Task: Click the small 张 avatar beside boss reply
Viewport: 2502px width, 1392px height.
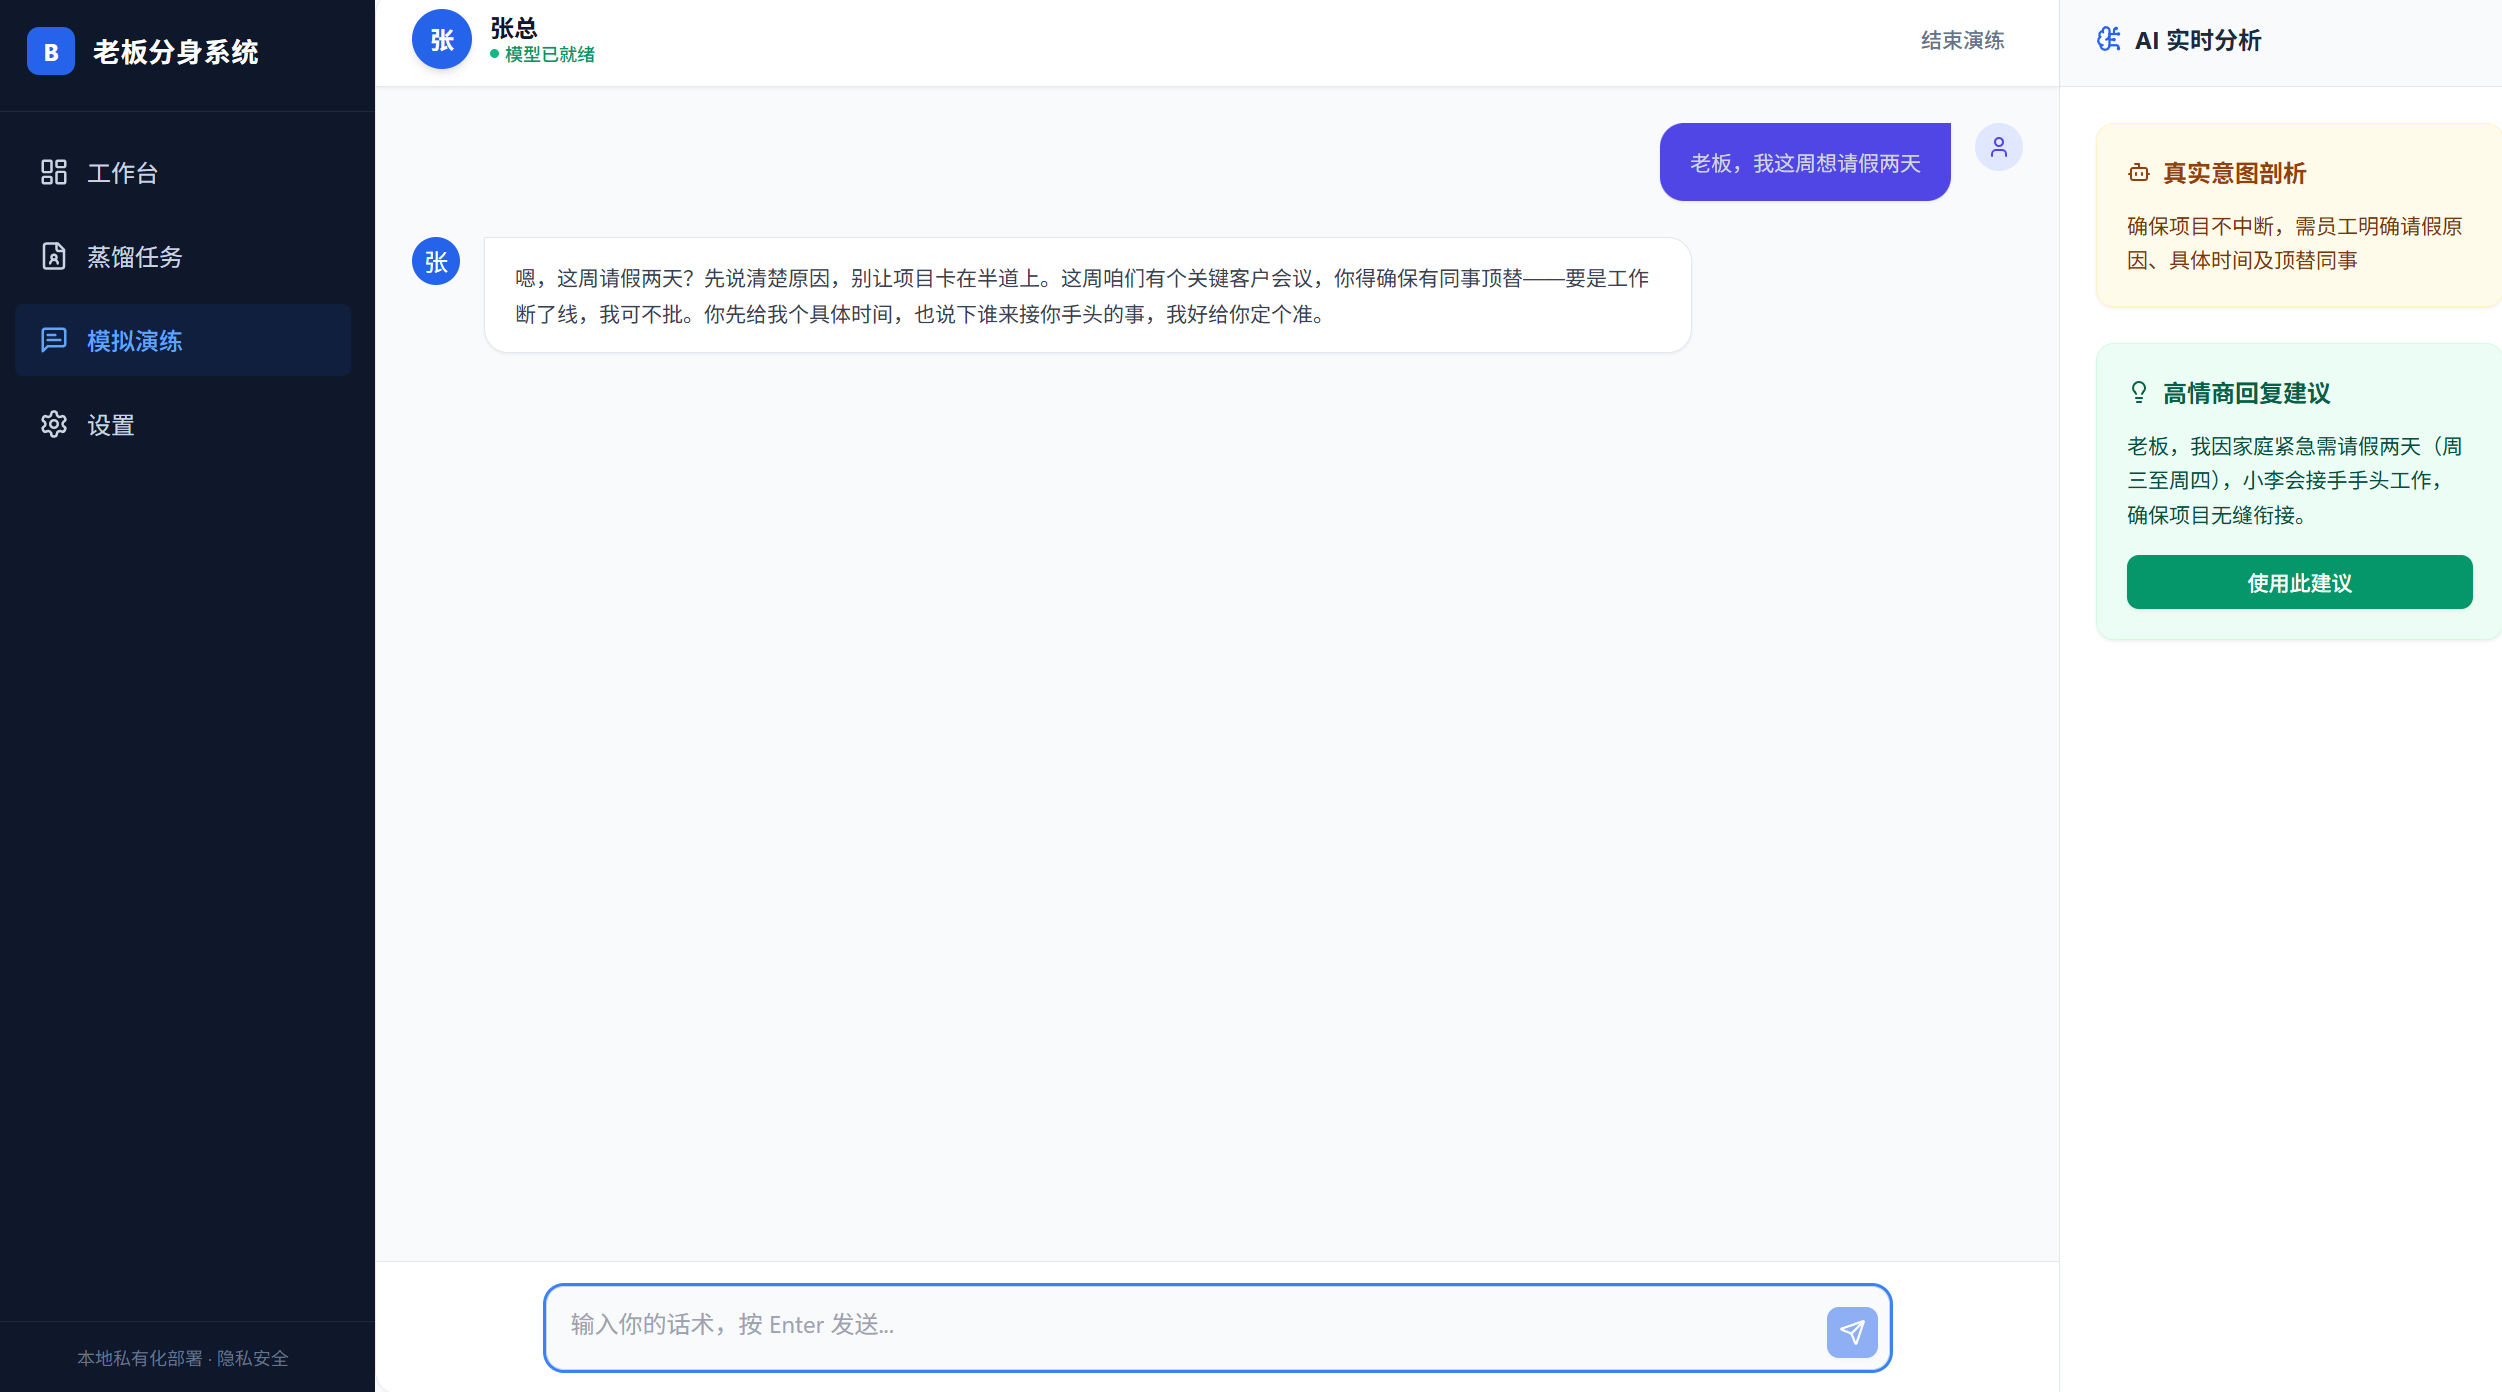Action: pos(436,261)
